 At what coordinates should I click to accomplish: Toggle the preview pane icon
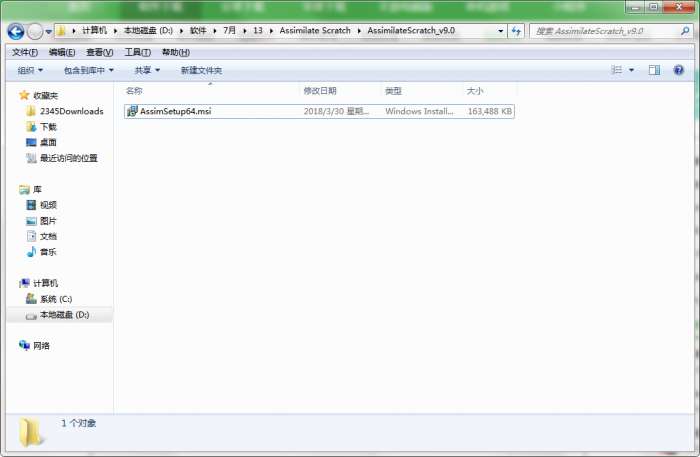[x=654, y=70]
